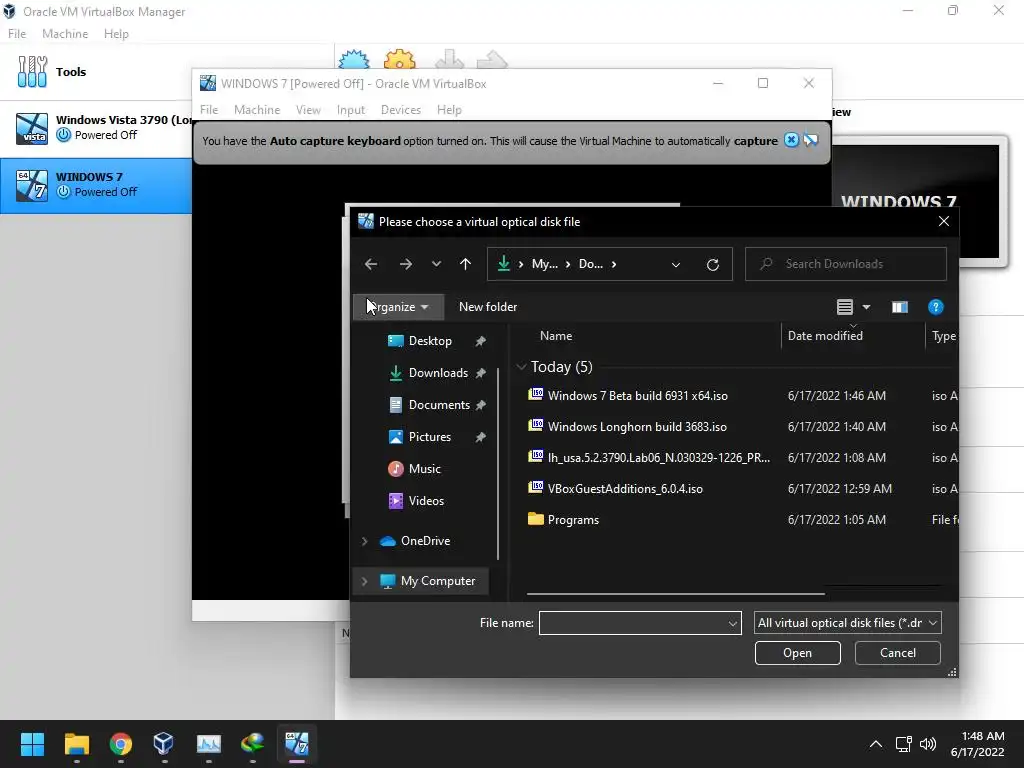1024x768 pixels.
Task: Select Downloads in navigation pane
Action: [438, 373]
